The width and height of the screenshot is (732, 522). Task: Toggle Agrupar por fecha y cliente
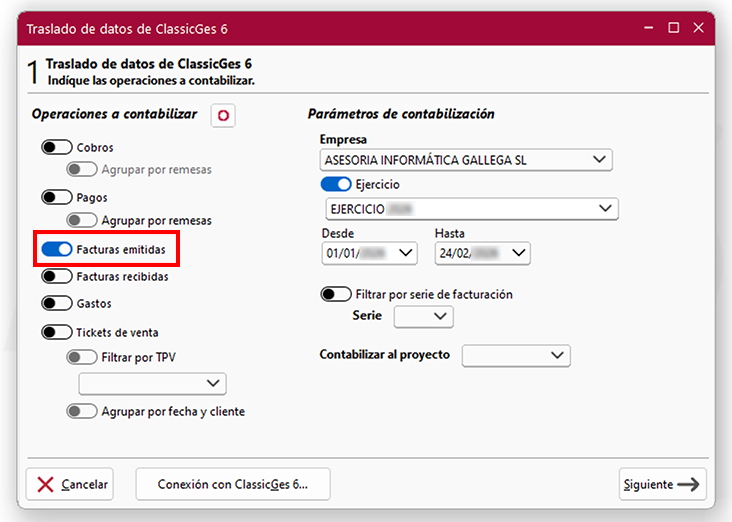tap(82, 411)
